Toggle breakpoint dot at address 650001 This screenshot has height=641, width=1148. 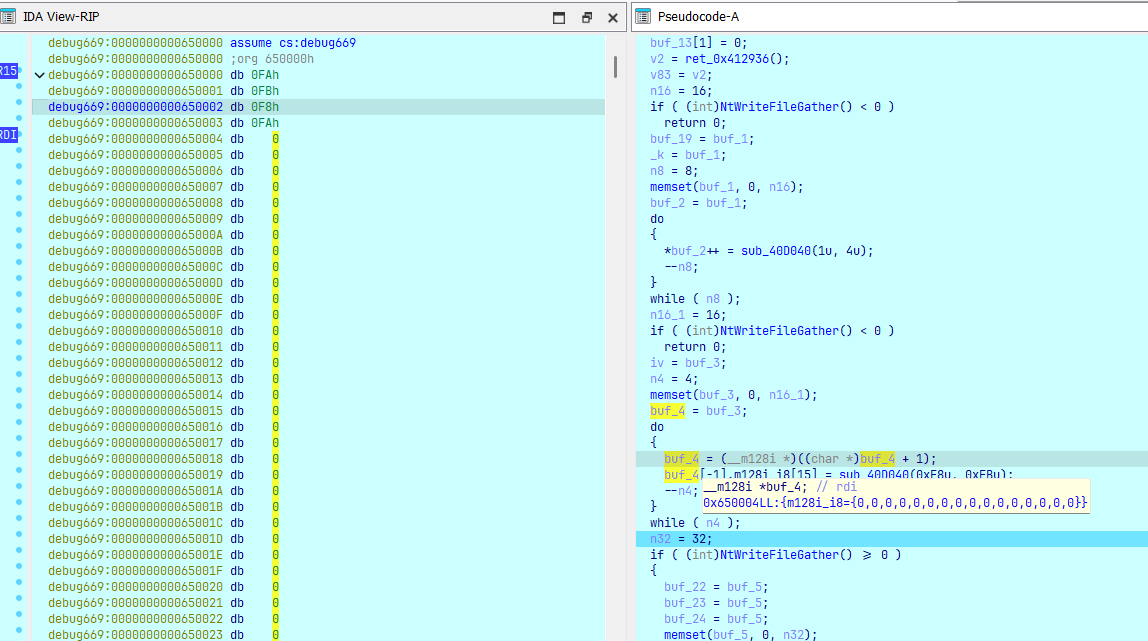click(x=19, y=91)
